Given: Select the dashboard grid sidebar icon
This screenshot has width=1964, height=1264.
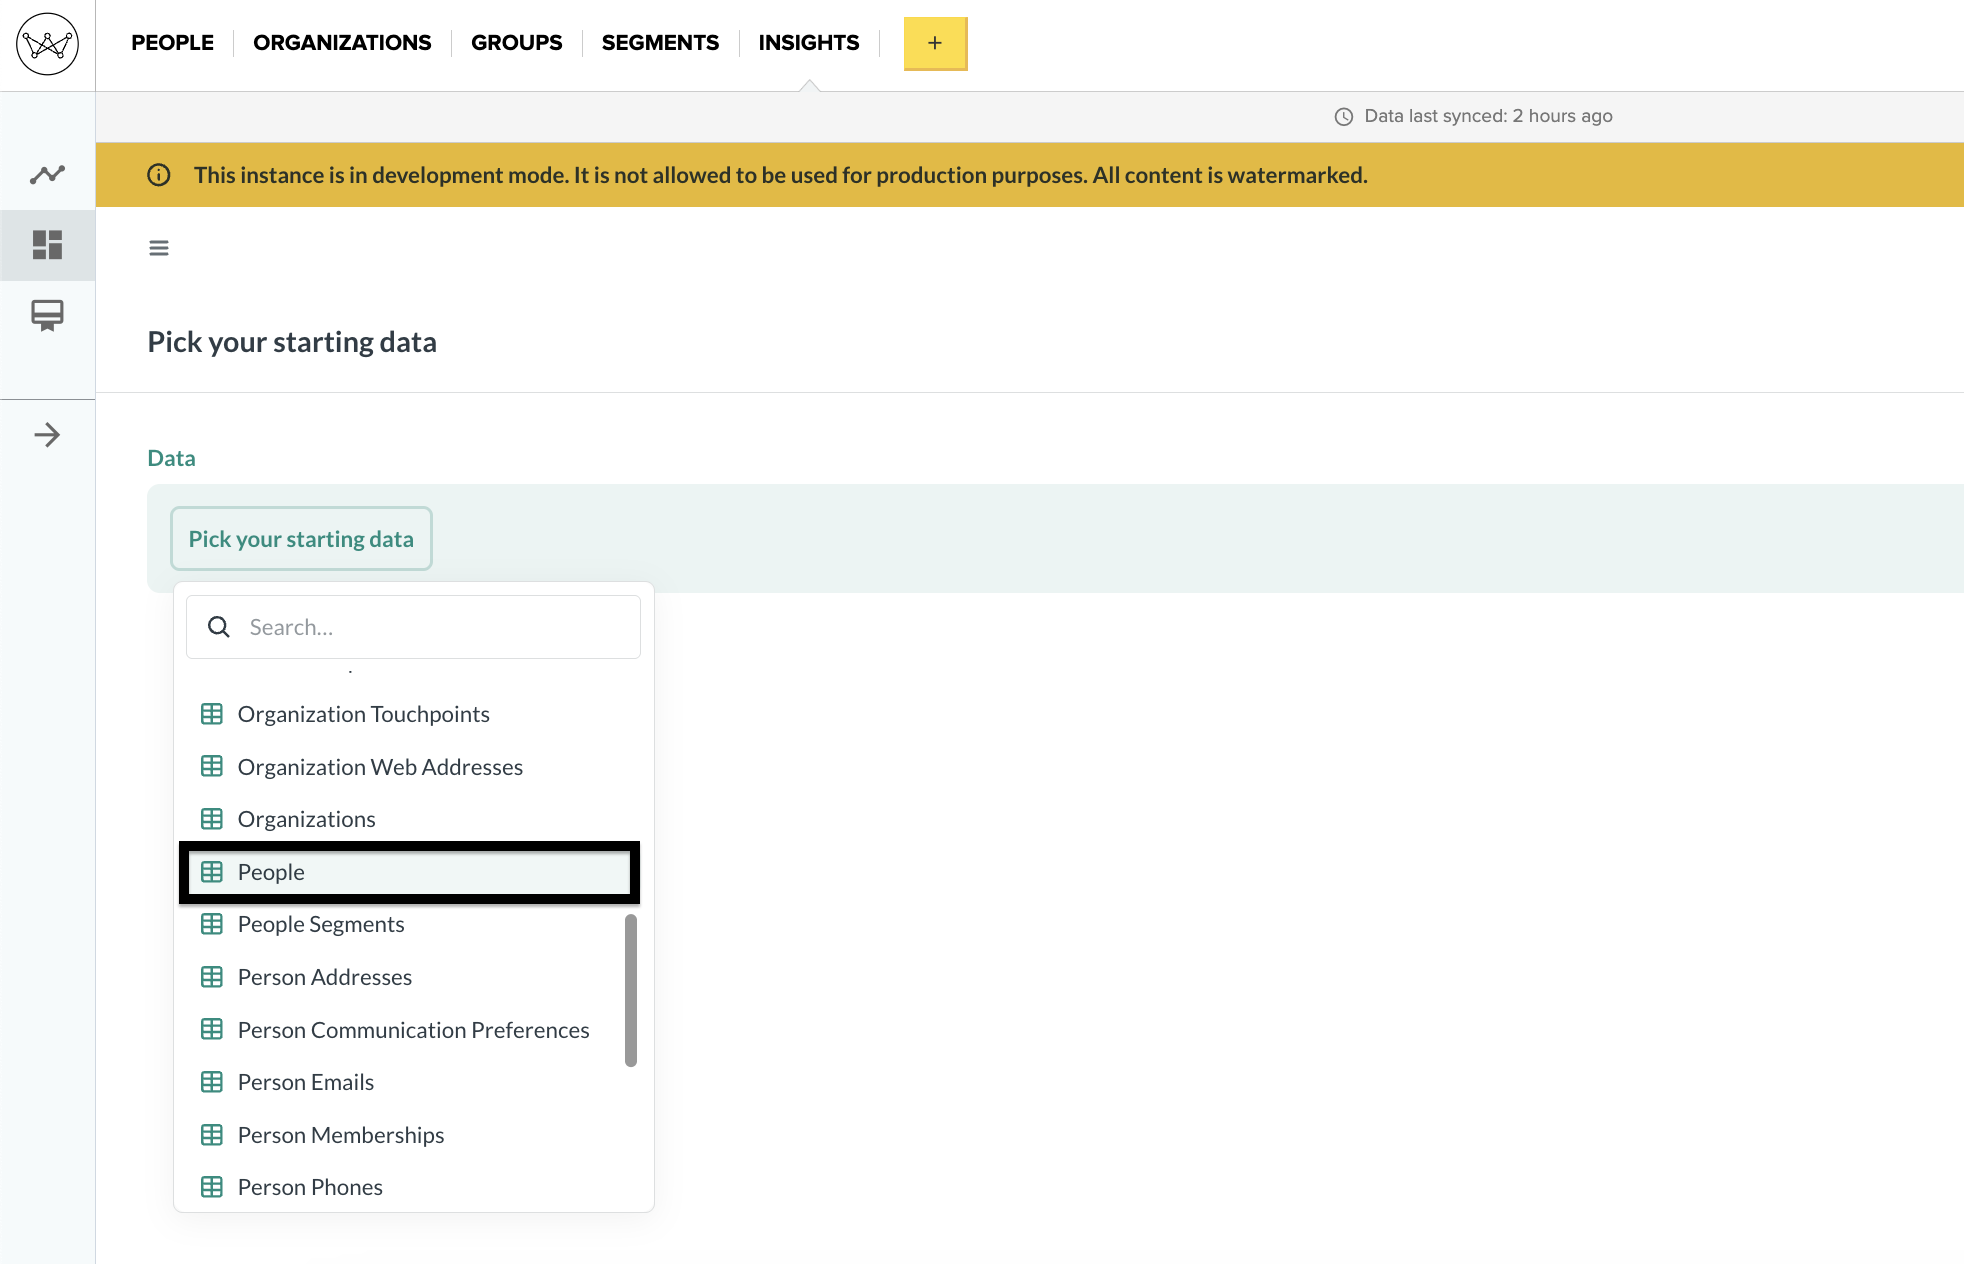Looking at the screenshot, I should click(x=47, y=245).
